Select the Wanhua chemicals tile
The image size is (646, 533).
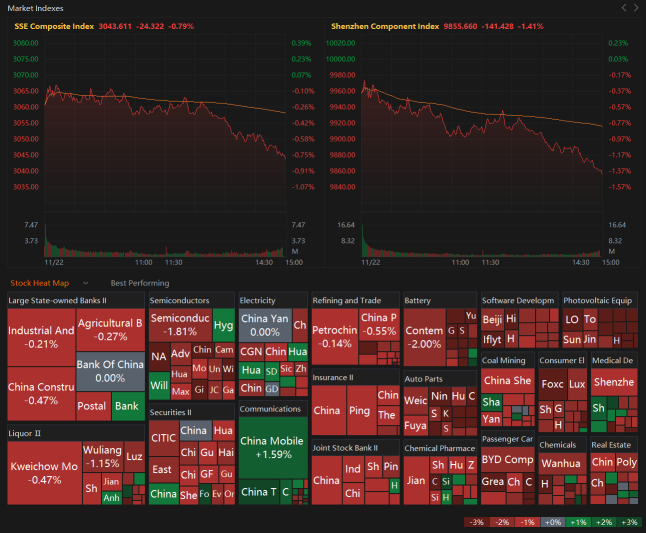pos(562,463)
